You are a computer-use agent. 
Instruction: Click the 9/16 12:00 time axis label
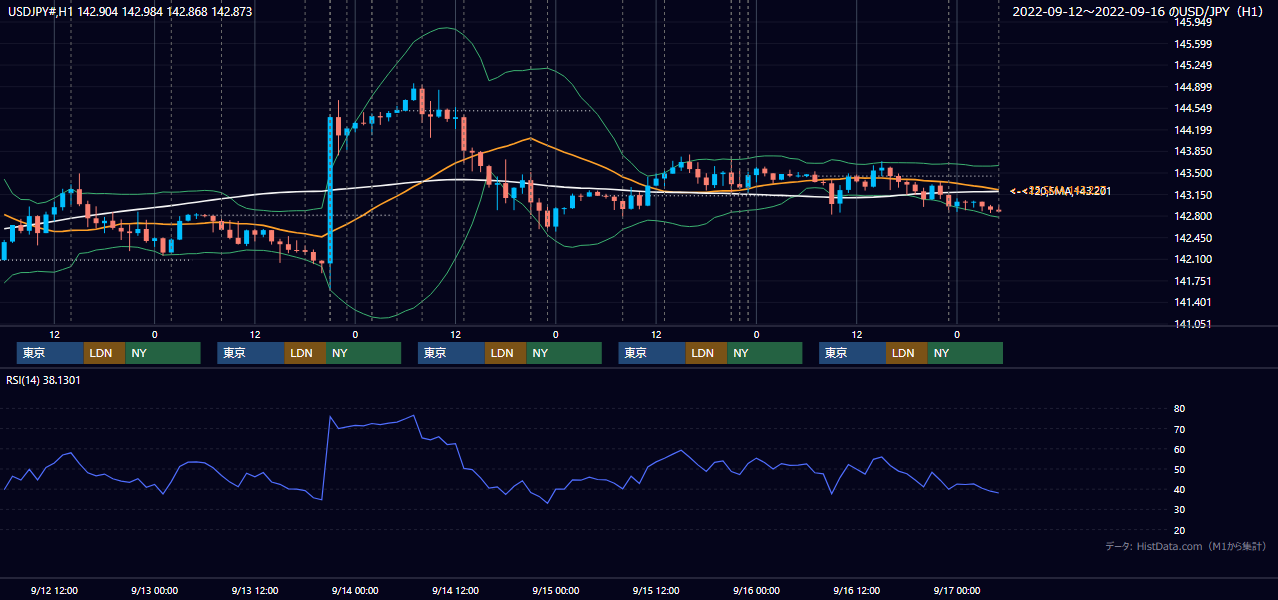coord(857,590)
